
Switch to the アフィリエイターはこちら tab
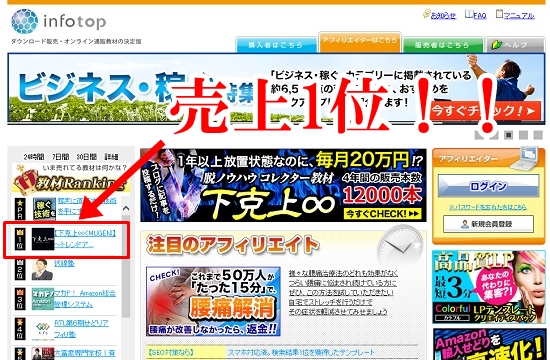tap(360, 42)
